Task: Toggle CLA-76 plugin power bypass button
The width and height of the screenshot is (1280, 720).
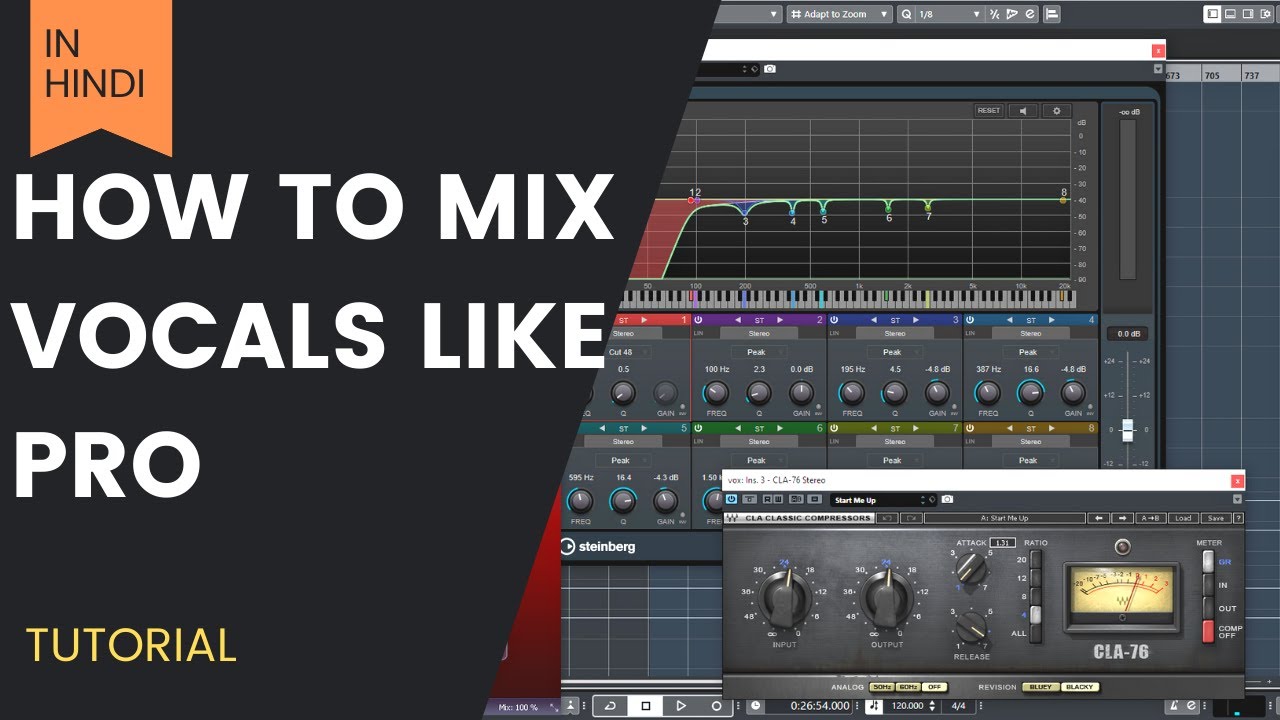Action: click(x=731, y=498)
